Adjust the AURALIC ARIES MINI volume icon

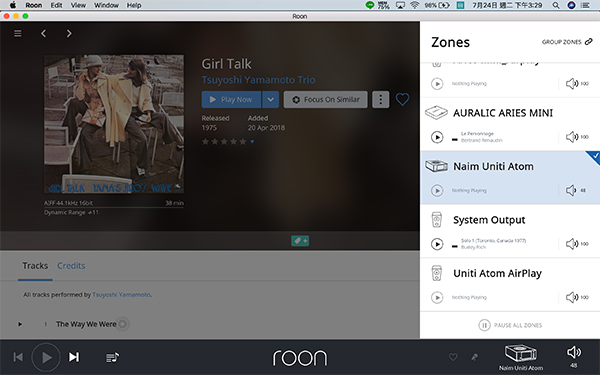coord(572,137)
